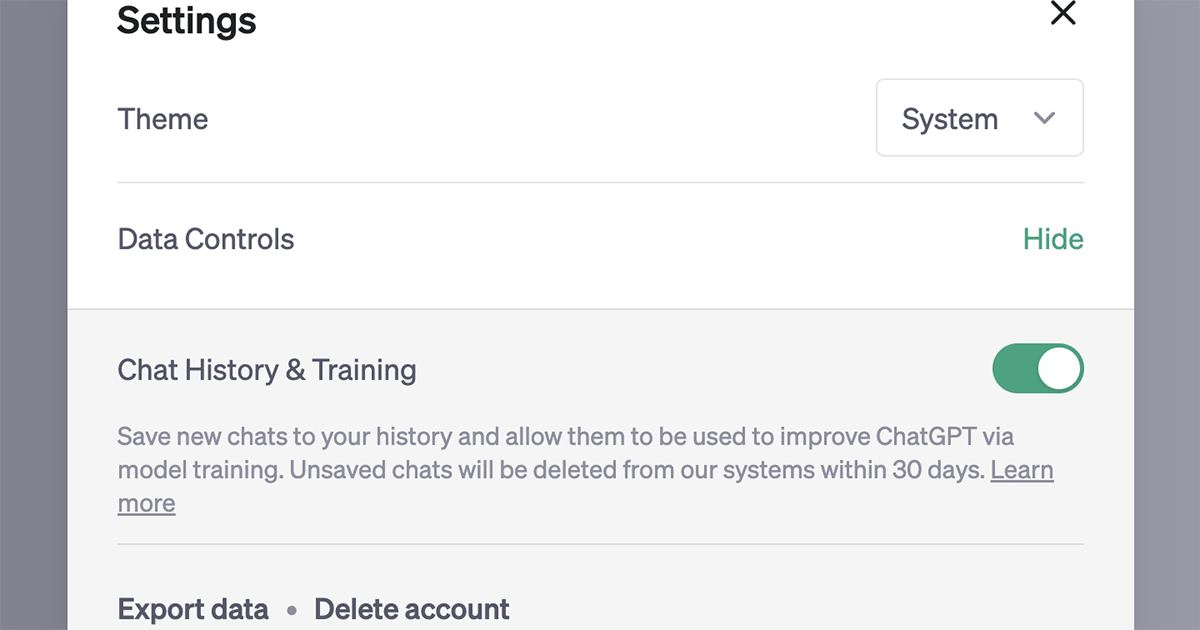Click the Theme label text
Viewport: 1200px width, 630px height.
click(x=162, y=118)
